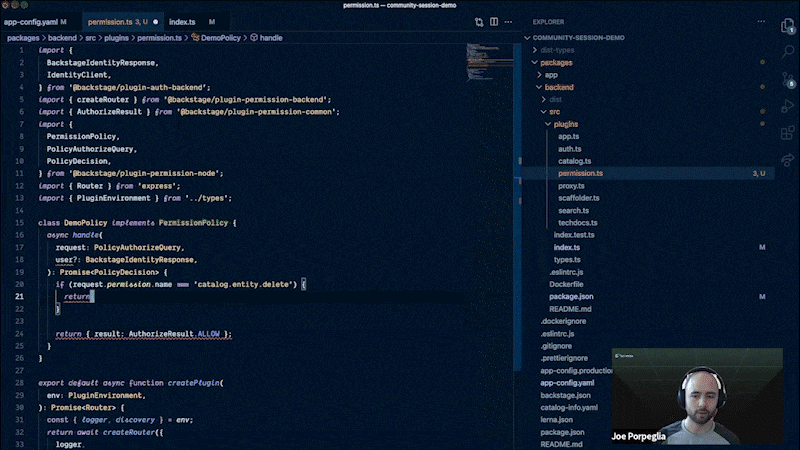Open the Extensions view
The height and width of the screenshot is (450, 800).
(x=787, y=133)
